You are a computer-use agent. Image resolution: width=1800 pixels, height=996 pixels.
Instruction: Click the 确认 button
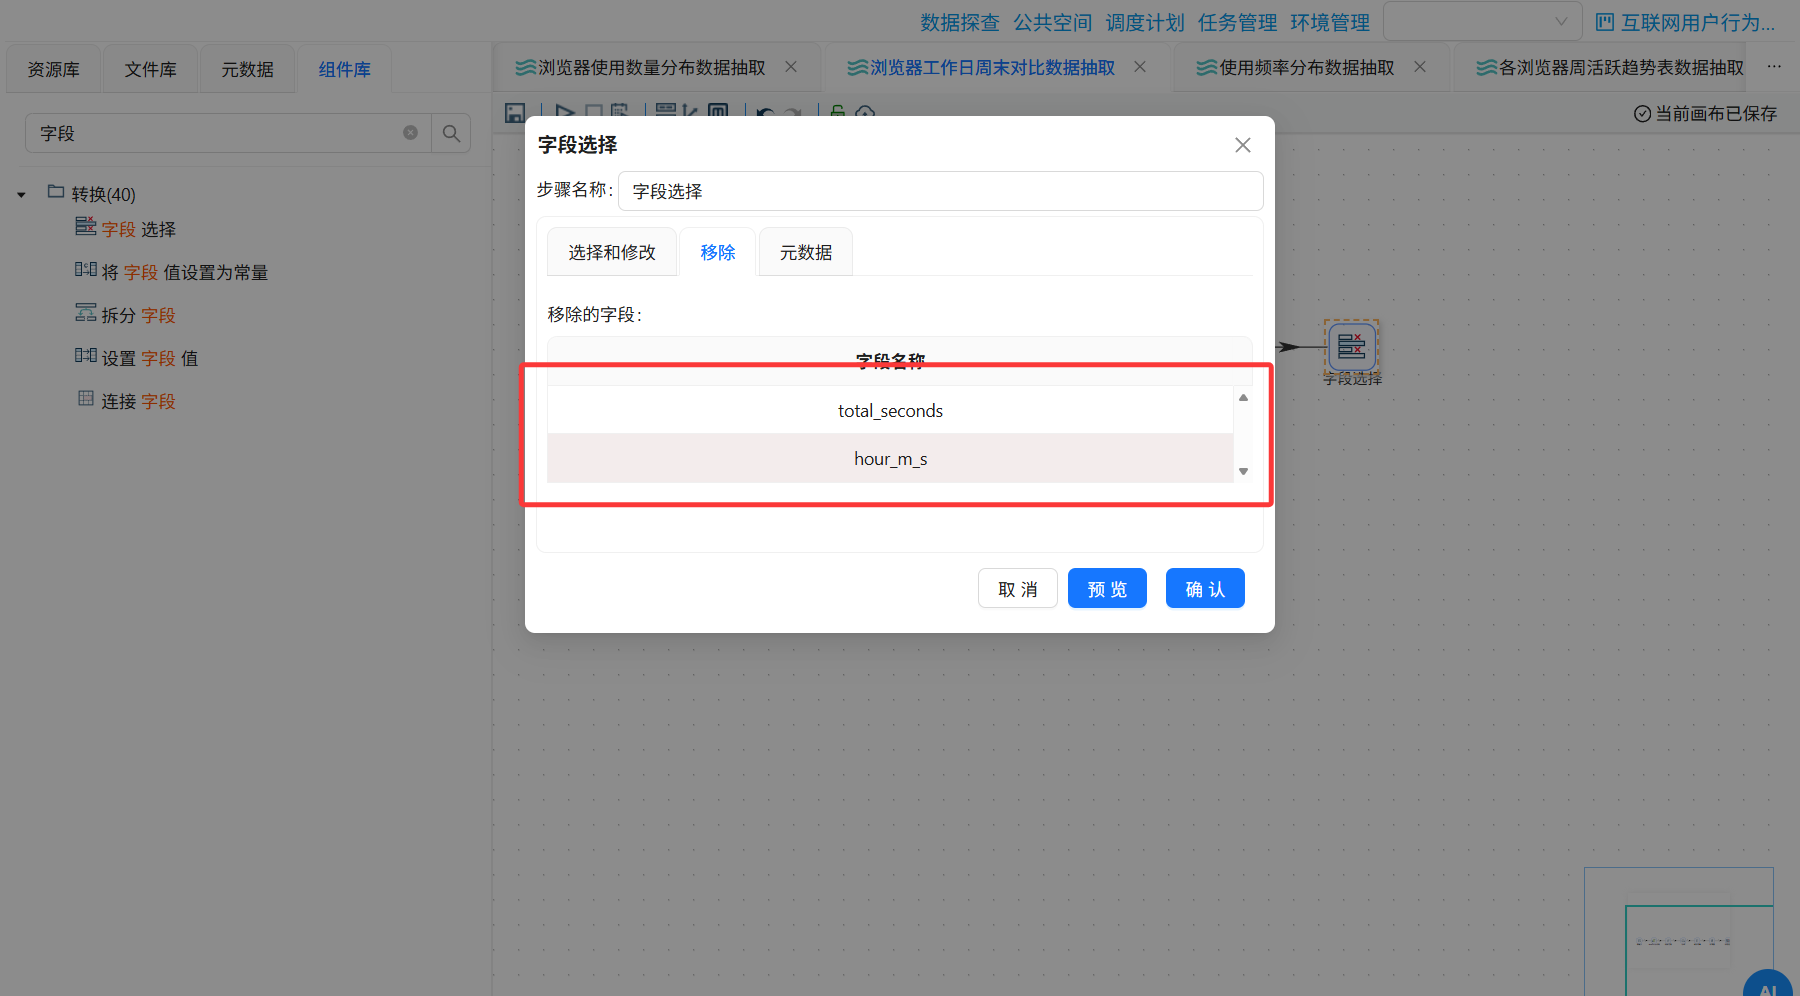coord(1205,588)
